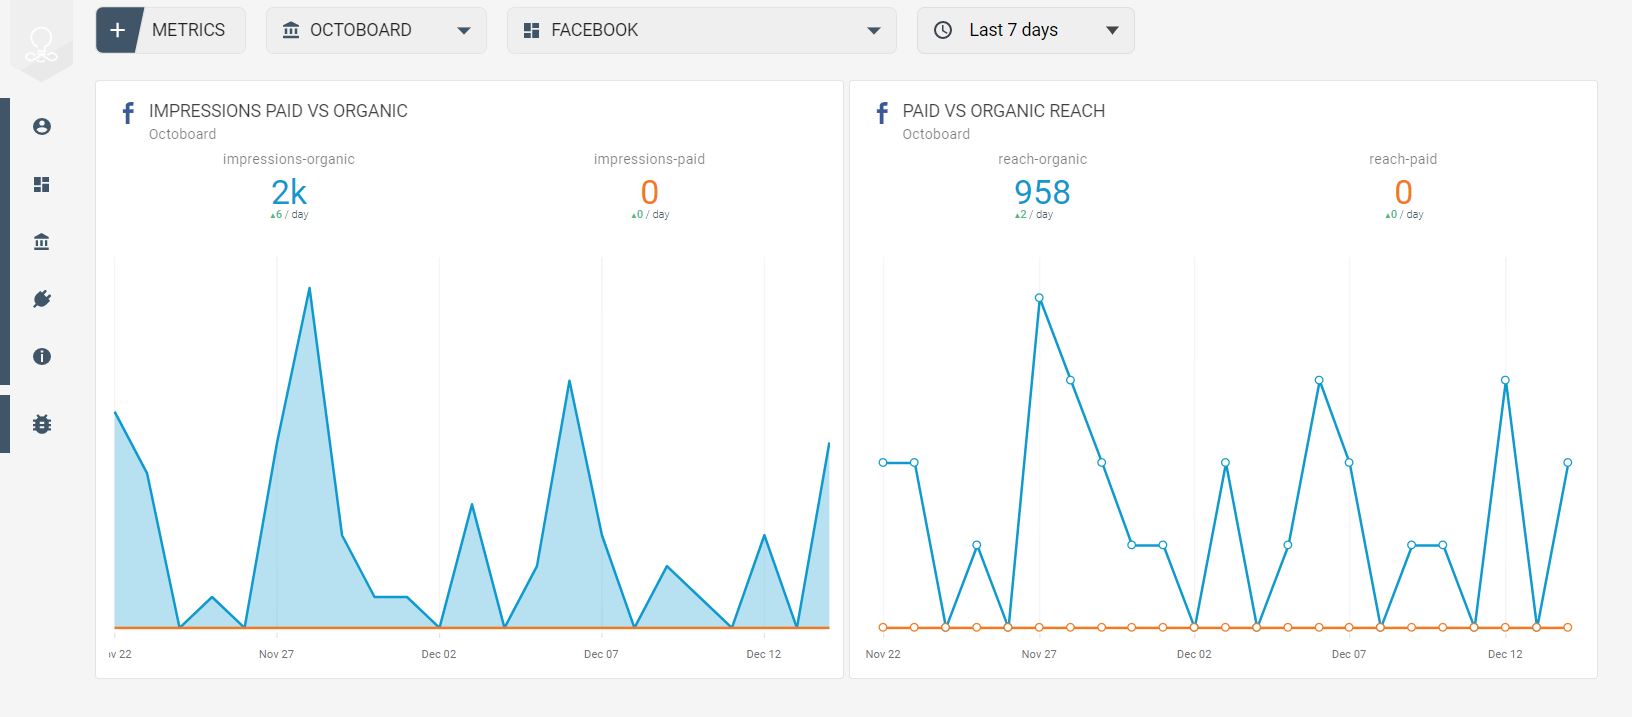Open the organization building sidebar icon

click(x=42, y=242)
